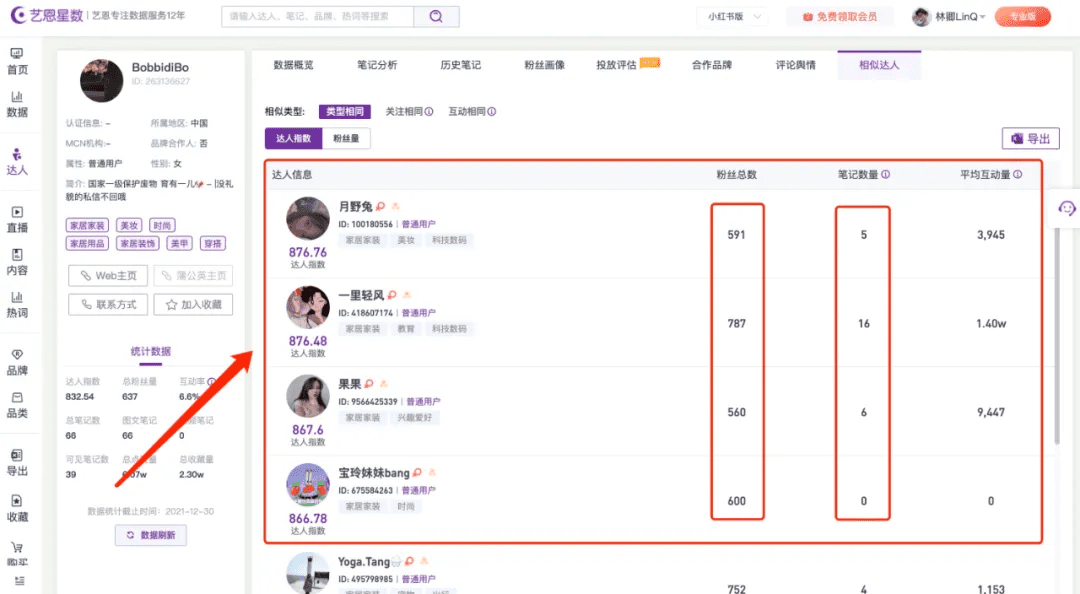Click the 数据刷新 refresh button

coord(151,535)
